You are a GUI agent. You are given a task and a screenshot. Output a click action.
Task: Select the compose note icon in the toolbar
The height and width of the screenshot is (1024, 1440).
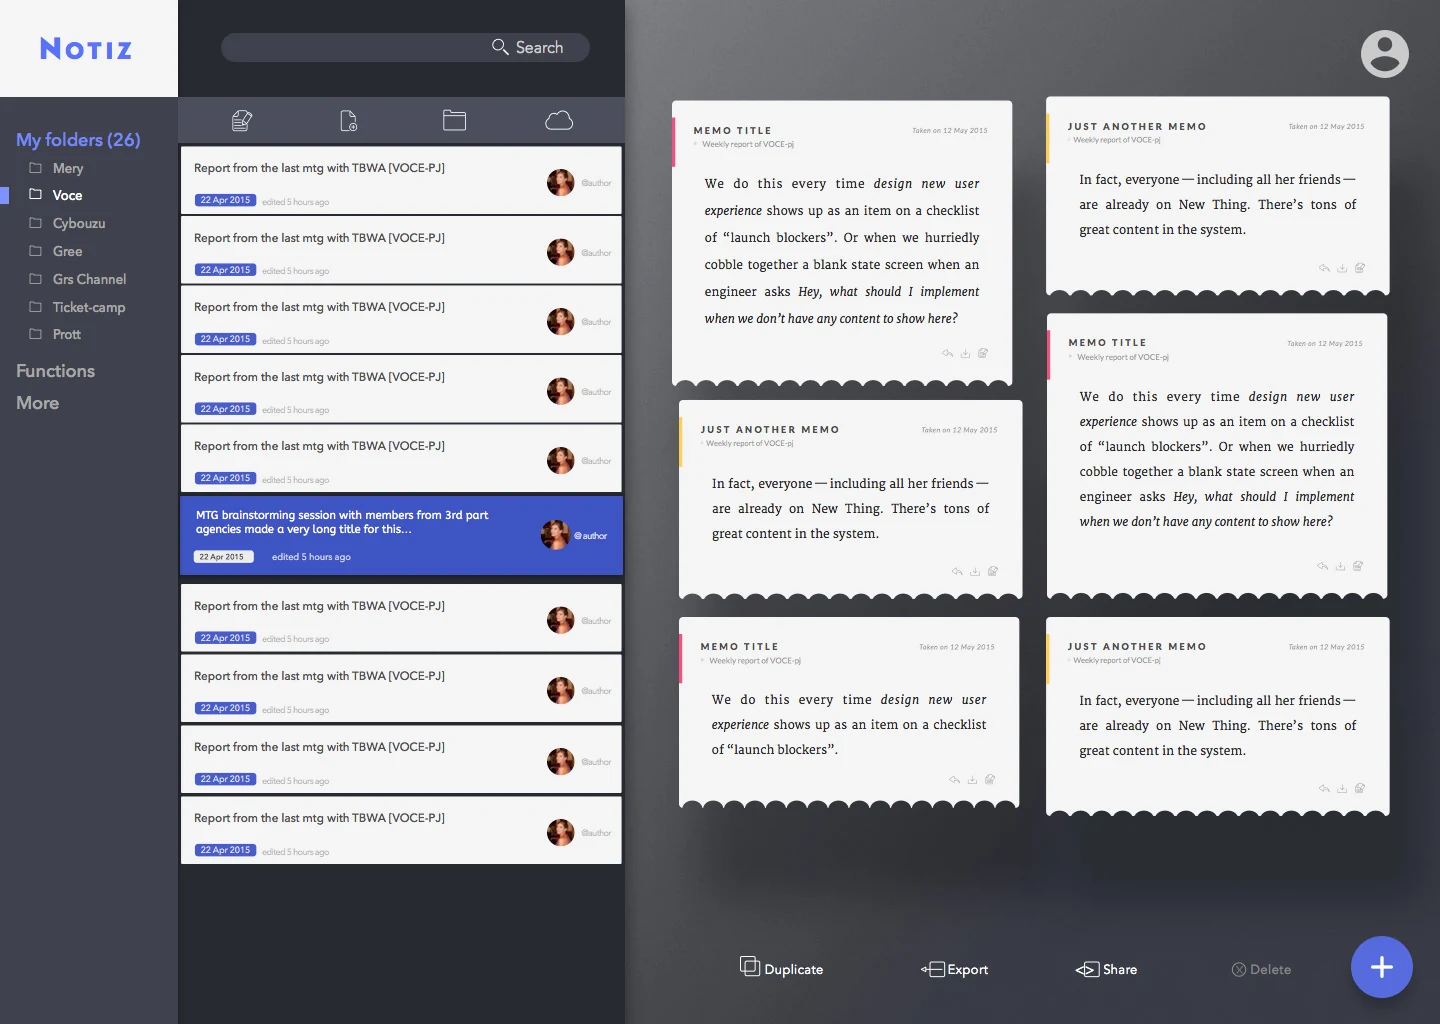pyautogui.click(x=242, y=121)
